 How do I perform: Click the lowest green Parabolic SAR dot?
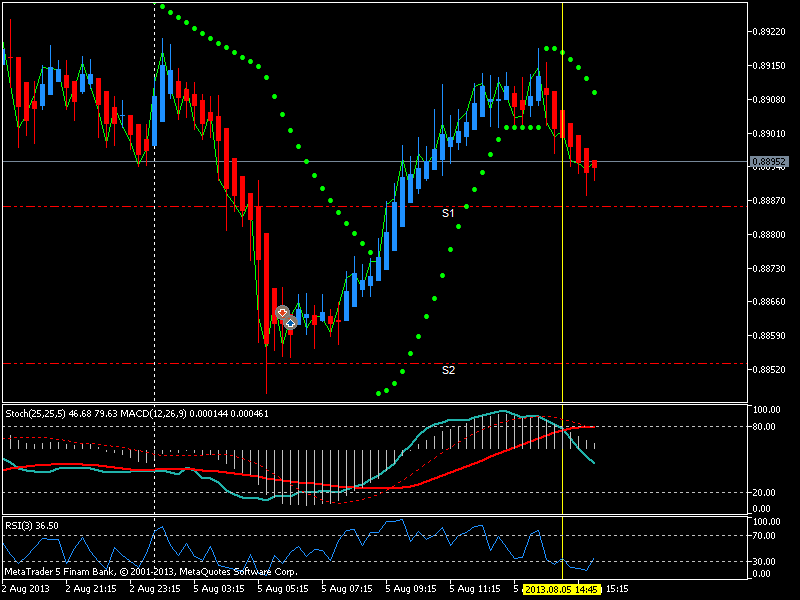coord(378,394)
